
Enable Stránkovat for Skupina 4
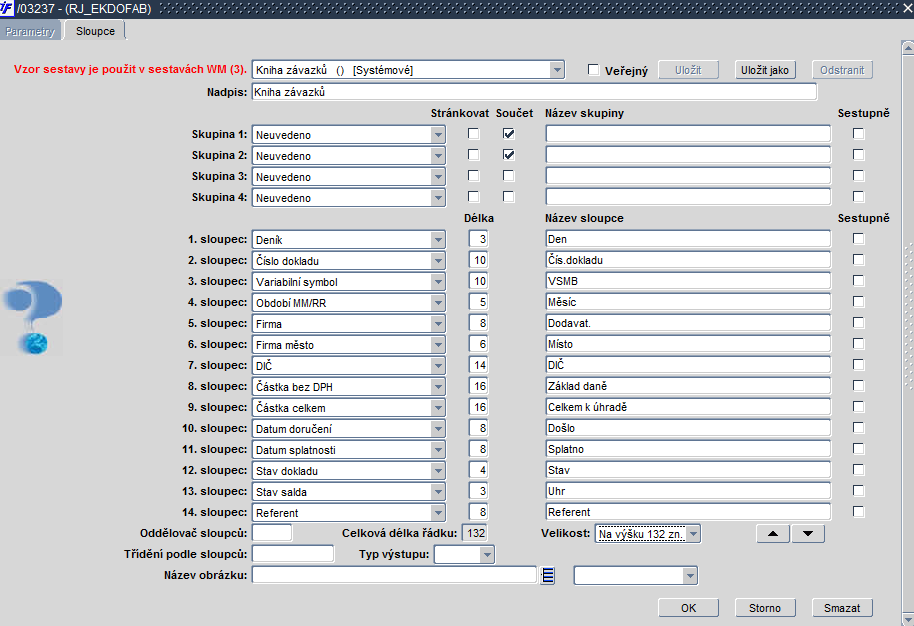pyautogui.click(x=474, y=197)
